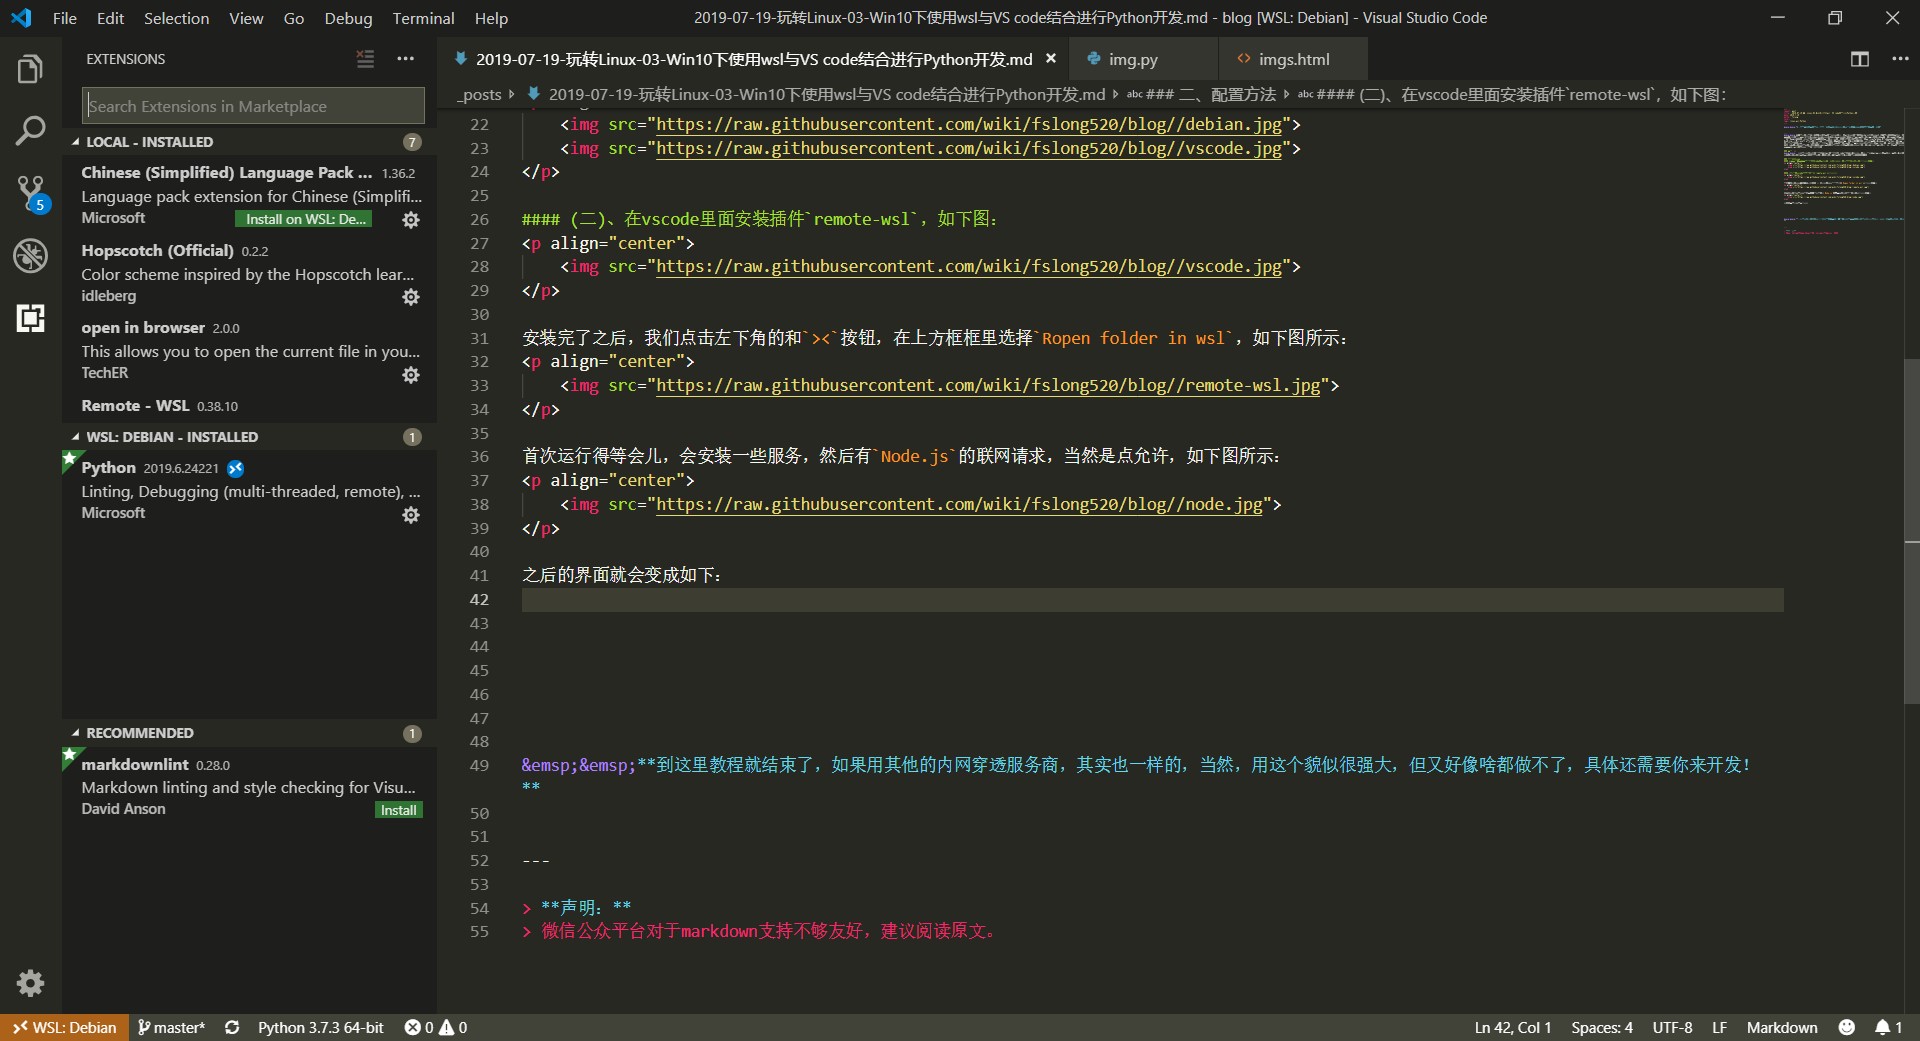Image resolution: width=1920 pixels, height=1041 pixels.
Task: Open node.jpg image URL link
Action: 959,504
